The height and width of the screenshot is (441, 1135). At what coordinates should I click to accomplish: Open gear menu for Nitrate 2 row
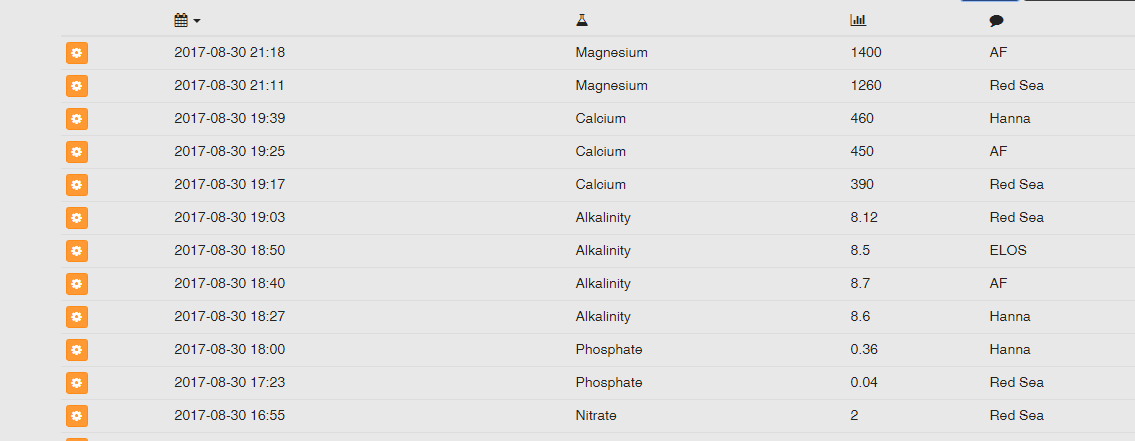click(x=77, y=416)
